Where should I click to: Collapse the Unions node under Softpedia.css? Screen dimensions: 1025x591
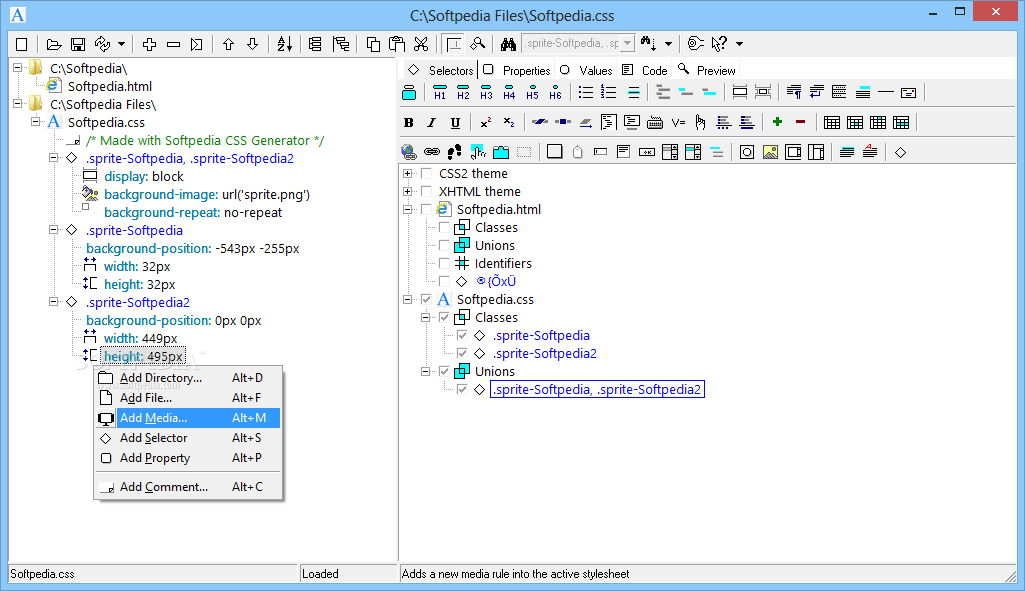(426, 371)
